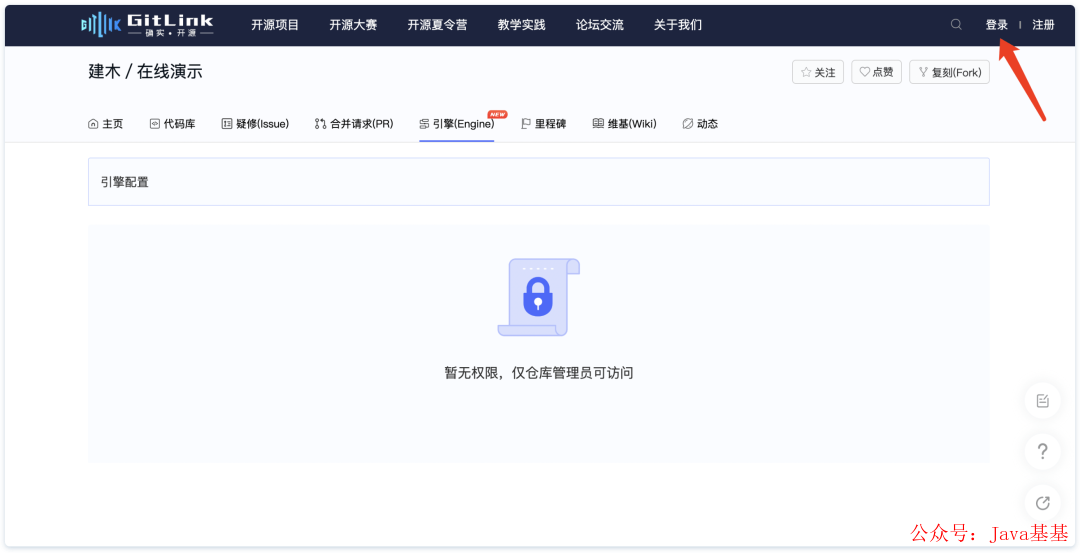The height and width of the screenshot is (553, 1080).
Task: Open the 主页 home tab
Action: (106, 124)
